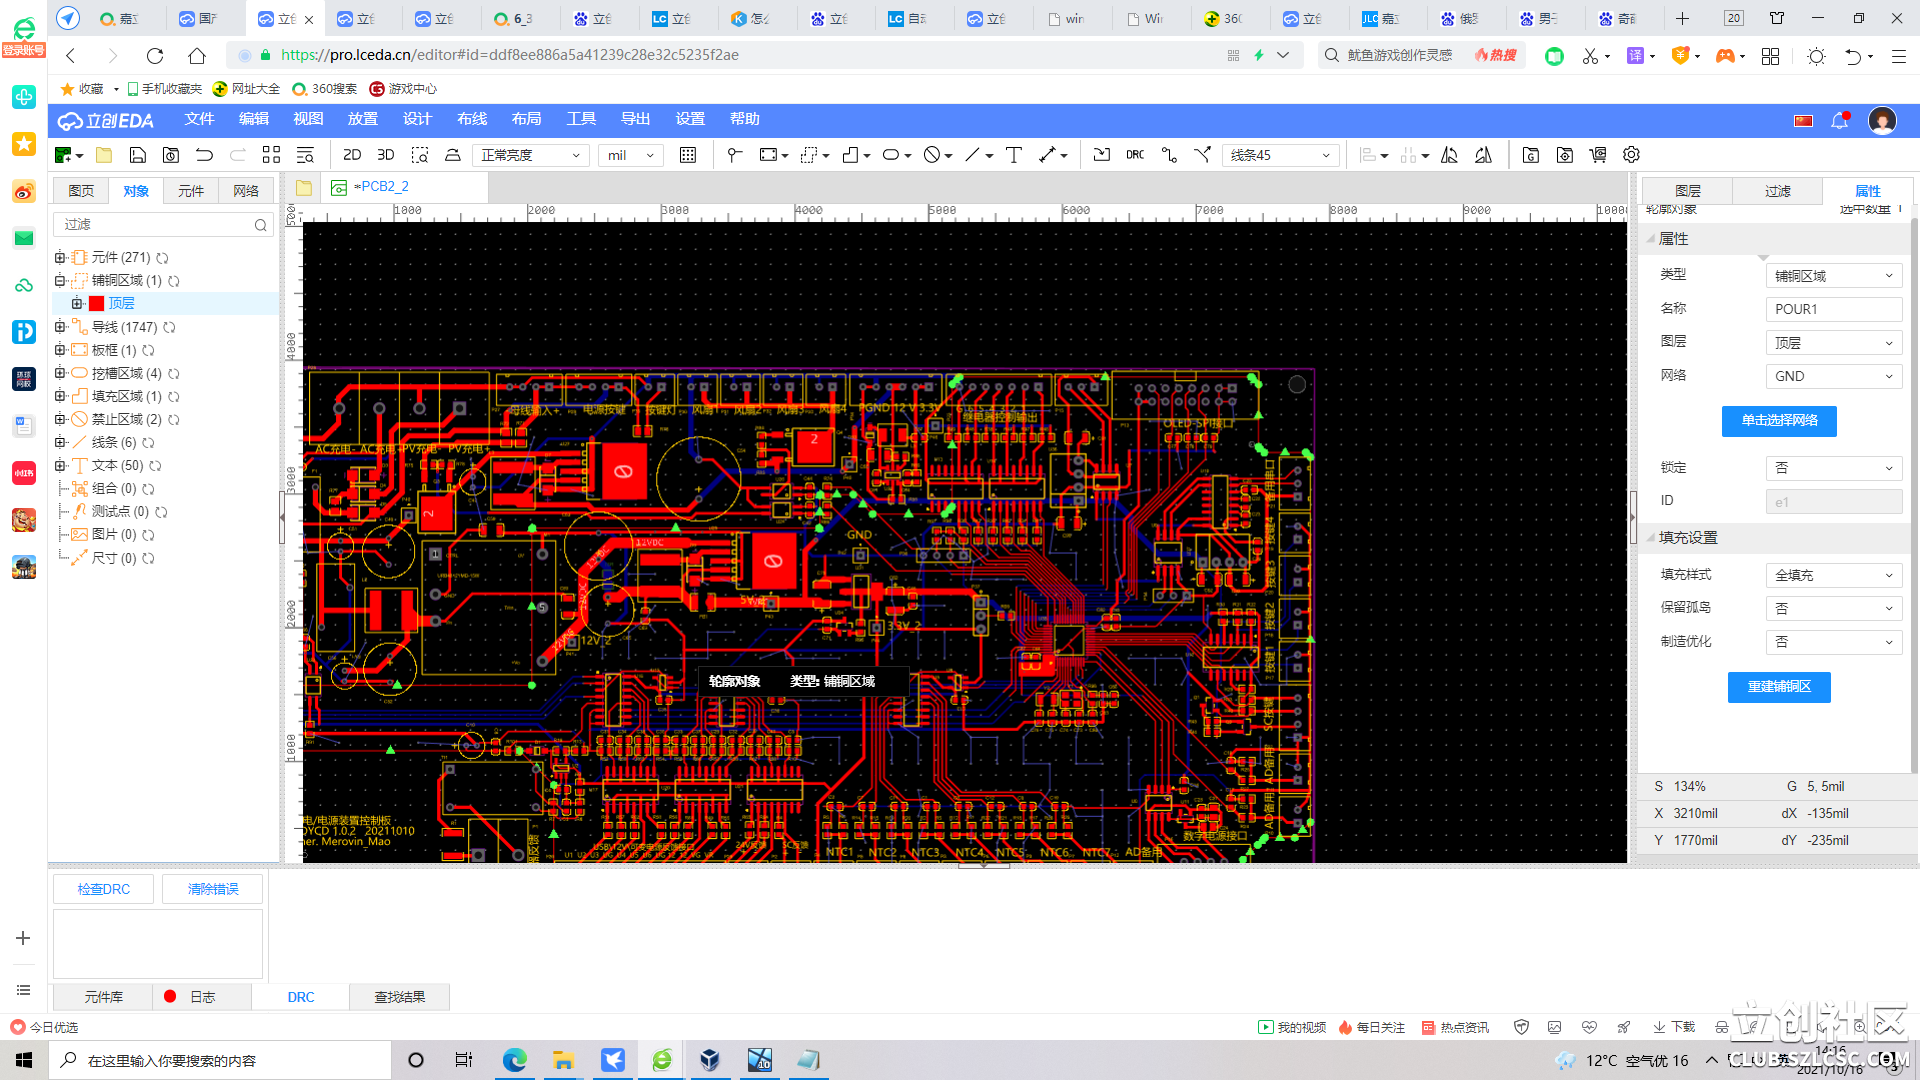Open the 制造优化 dropdown
The width and height of the screenshot is (1920, 1080).
click(x=1833, y=642)
